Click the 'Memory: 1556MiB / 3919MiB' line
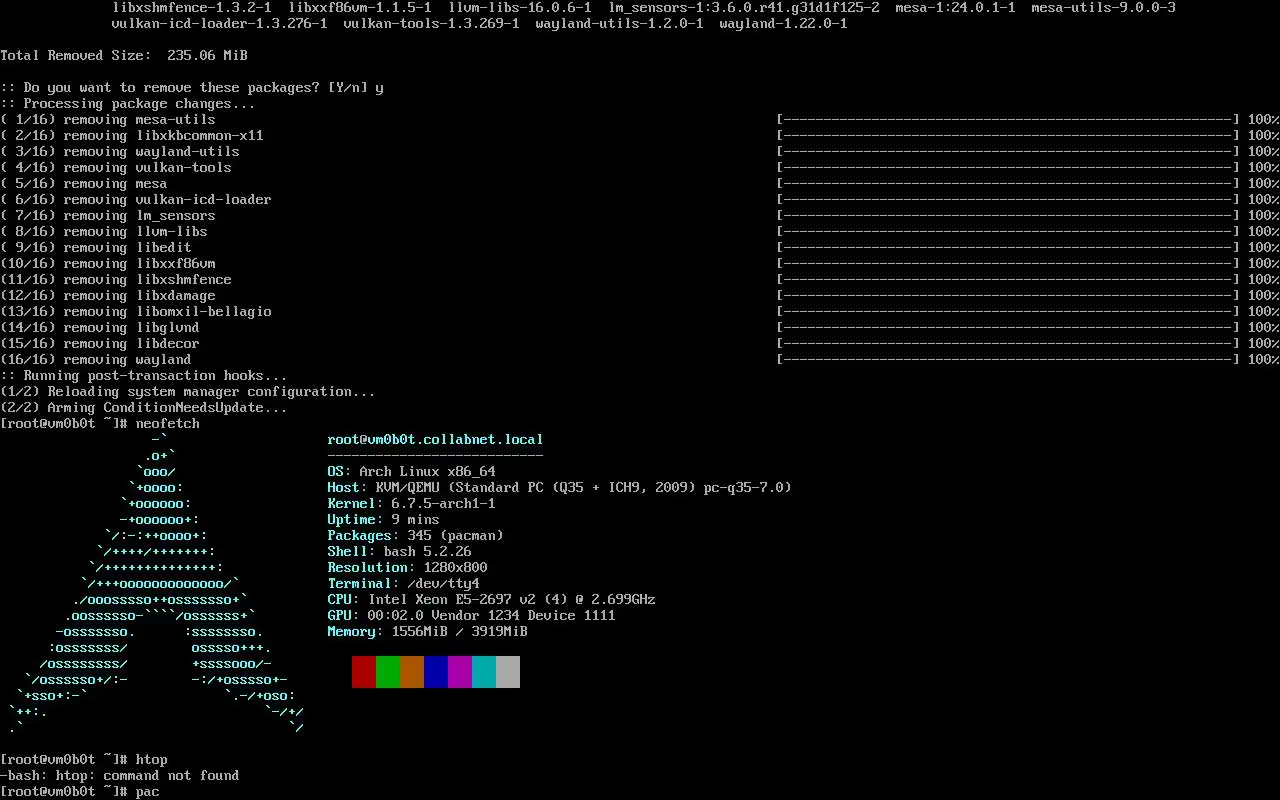1280x800 pixels. (x=427, y=632)
